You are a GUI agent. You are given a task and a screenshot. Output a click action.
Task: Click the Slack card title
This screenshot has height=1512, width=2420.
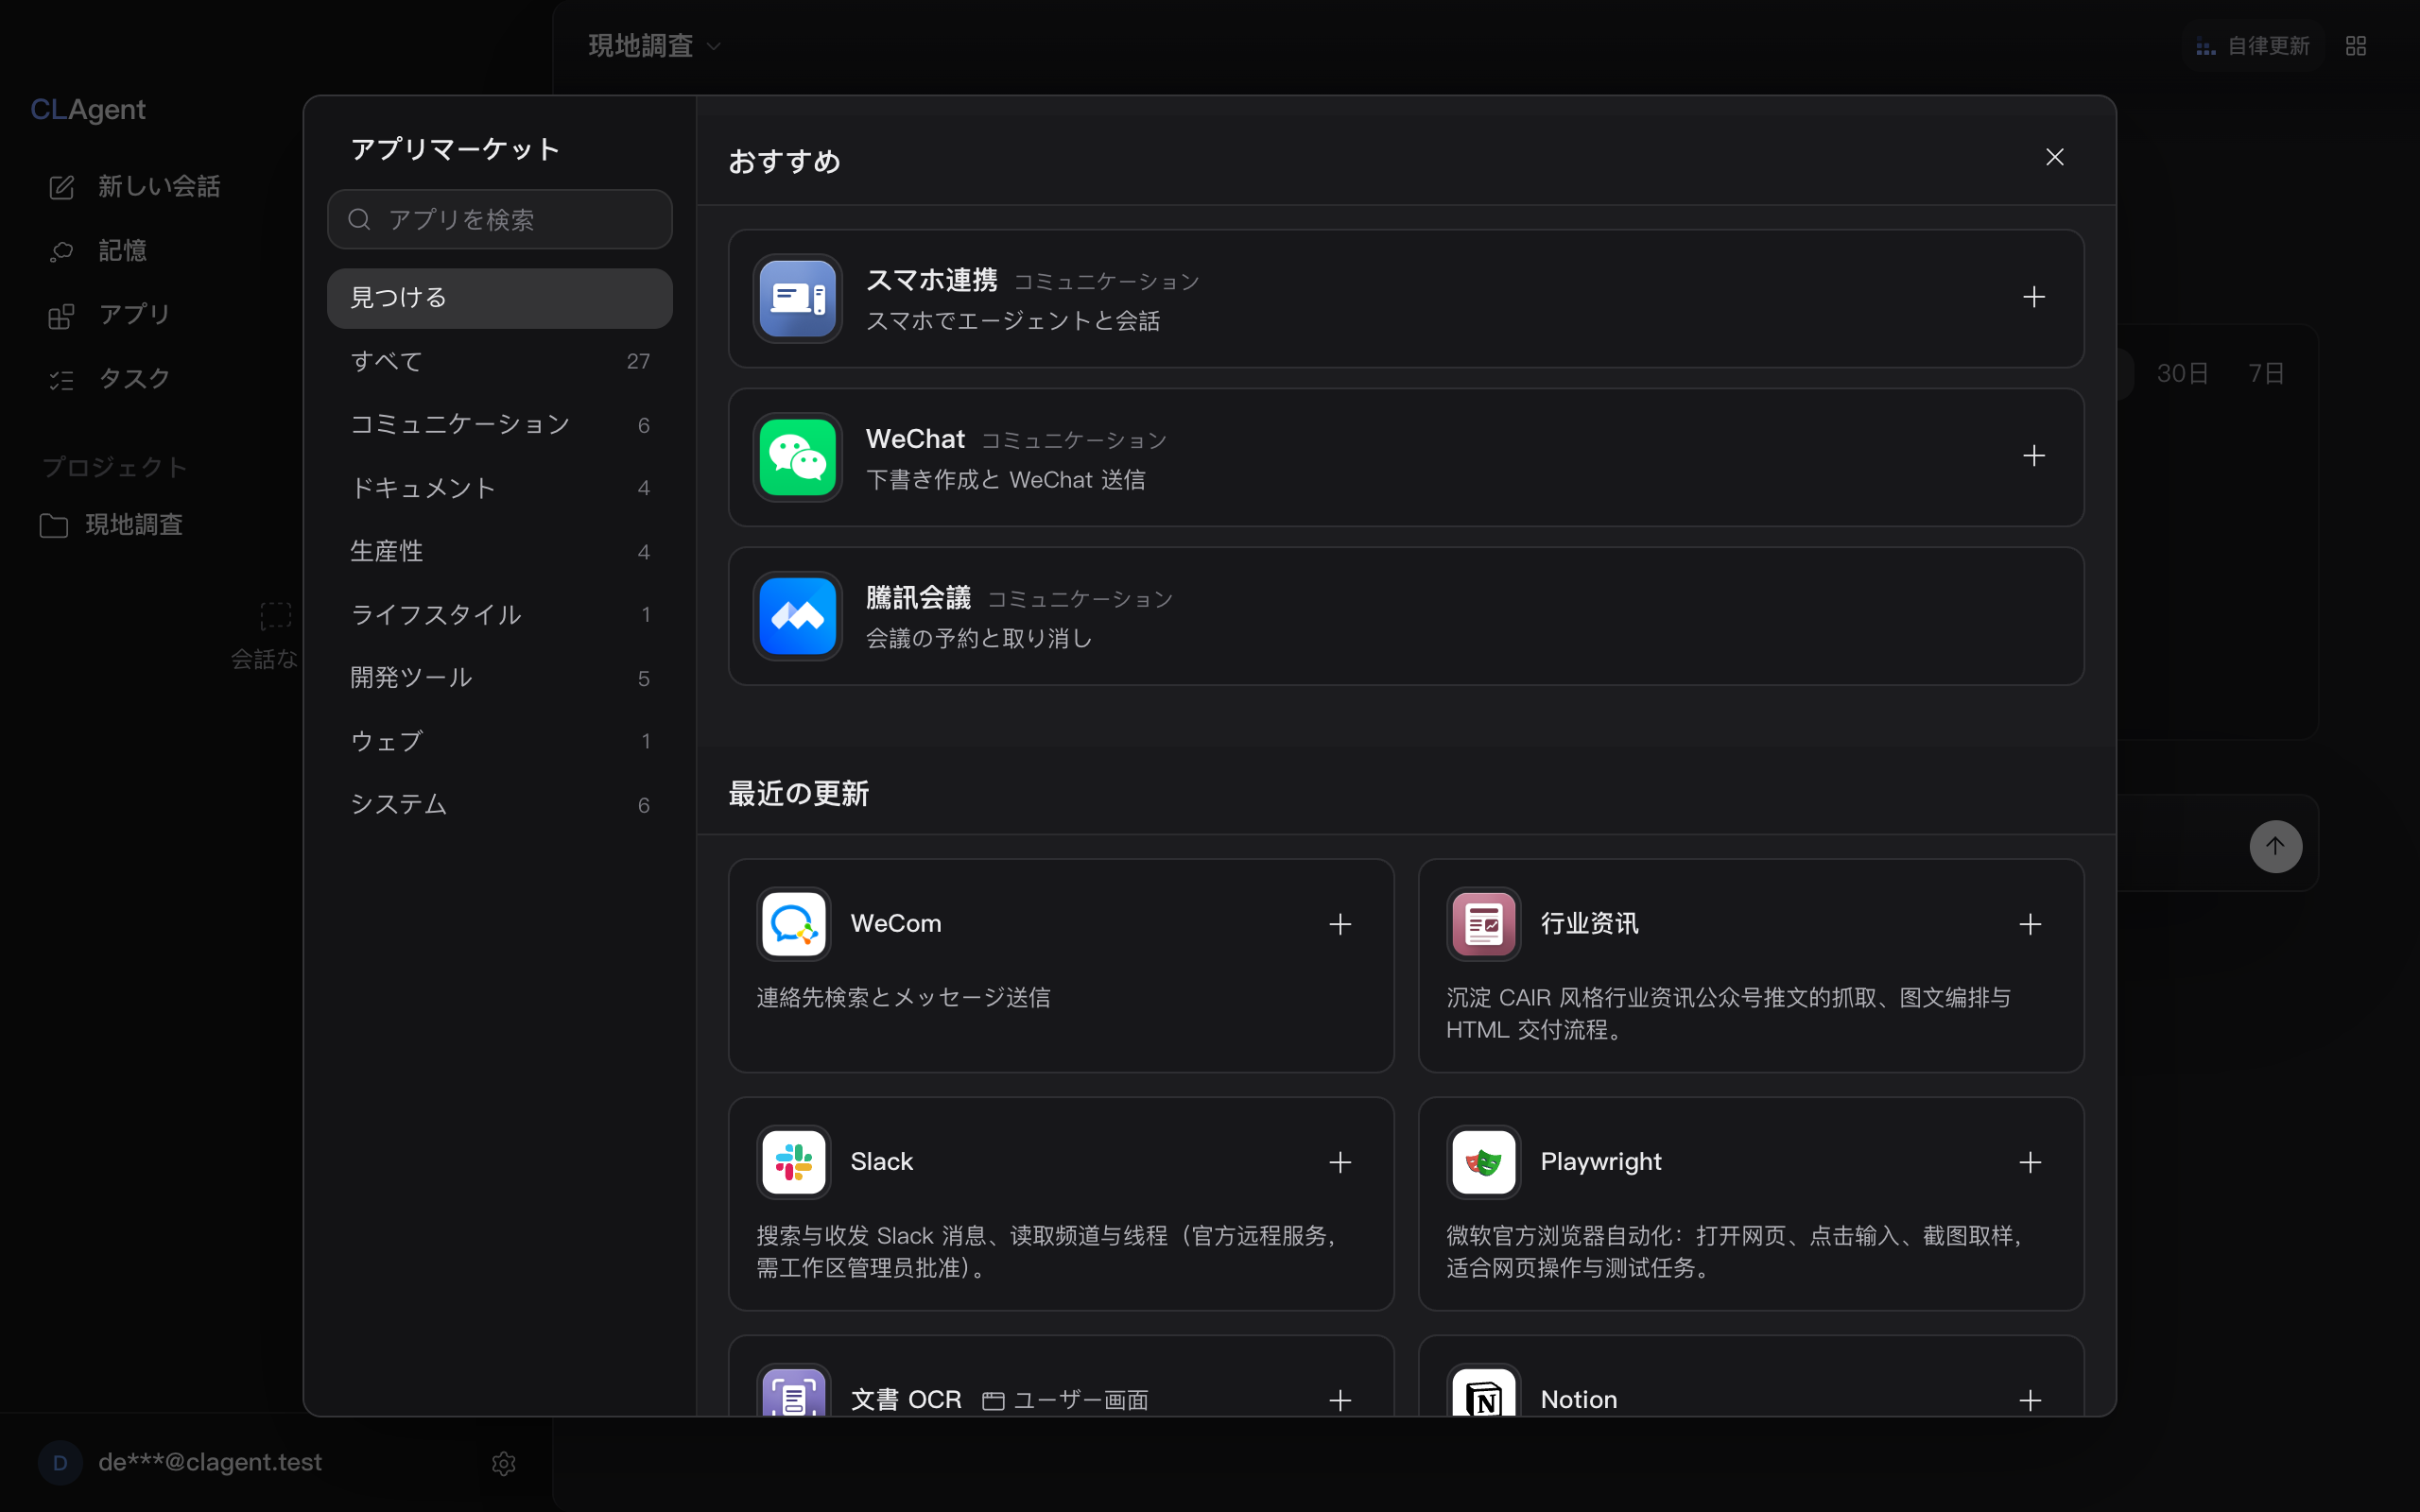pyautogui.click(x=881, y=1161)
